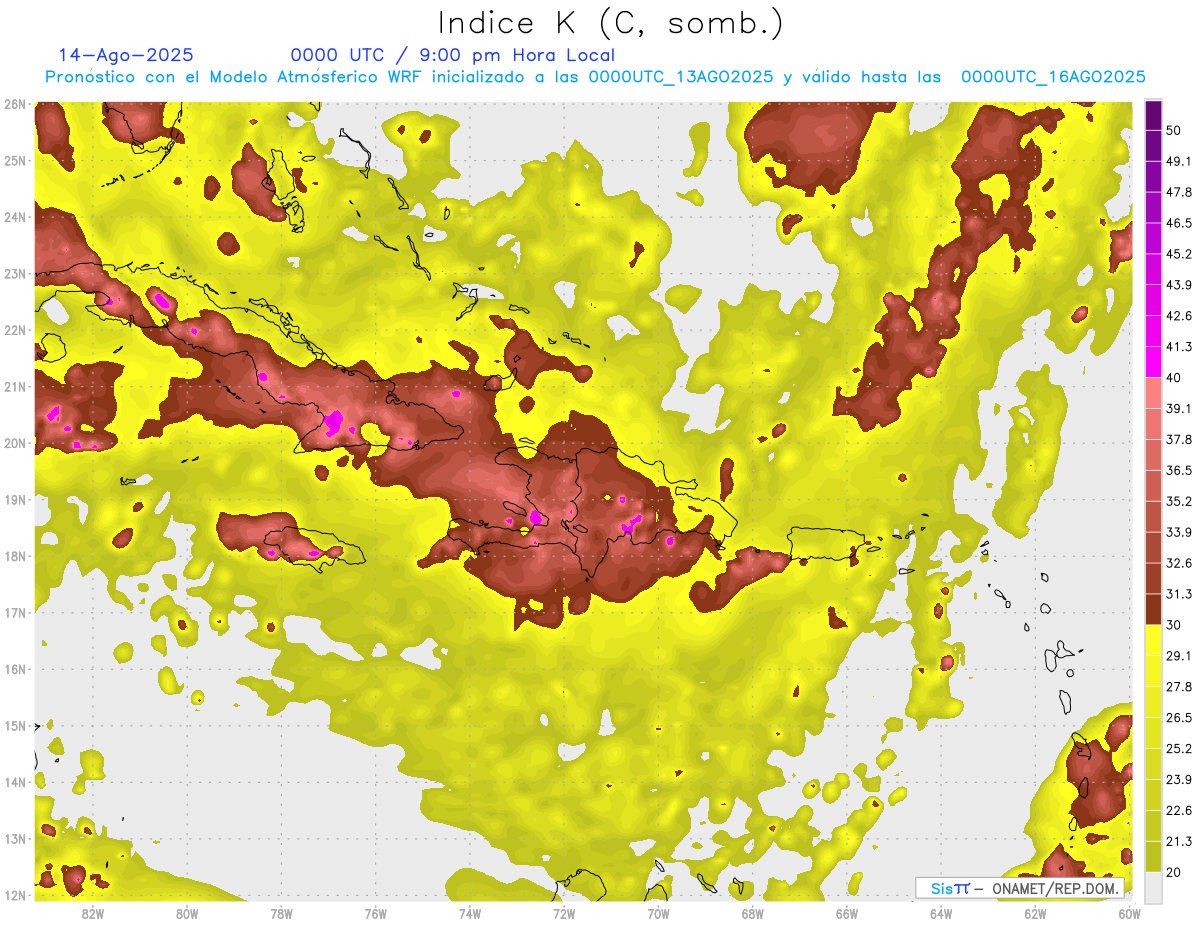1200x927 pixels.
Task: Click the 68W longitude label
Action: coord(753,914)
